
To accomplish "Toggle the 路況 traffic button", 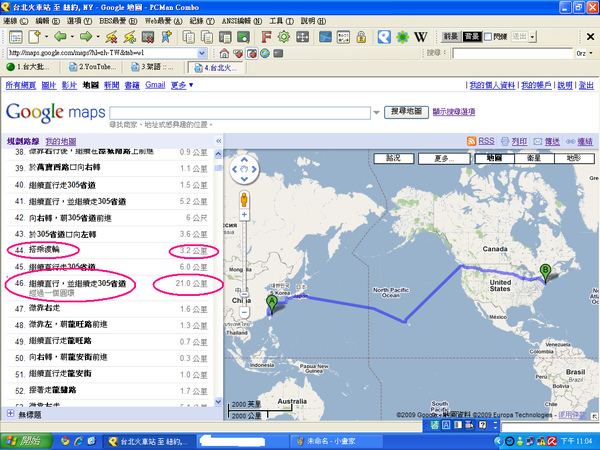I will pyautogui.click(x=394, y=158).
